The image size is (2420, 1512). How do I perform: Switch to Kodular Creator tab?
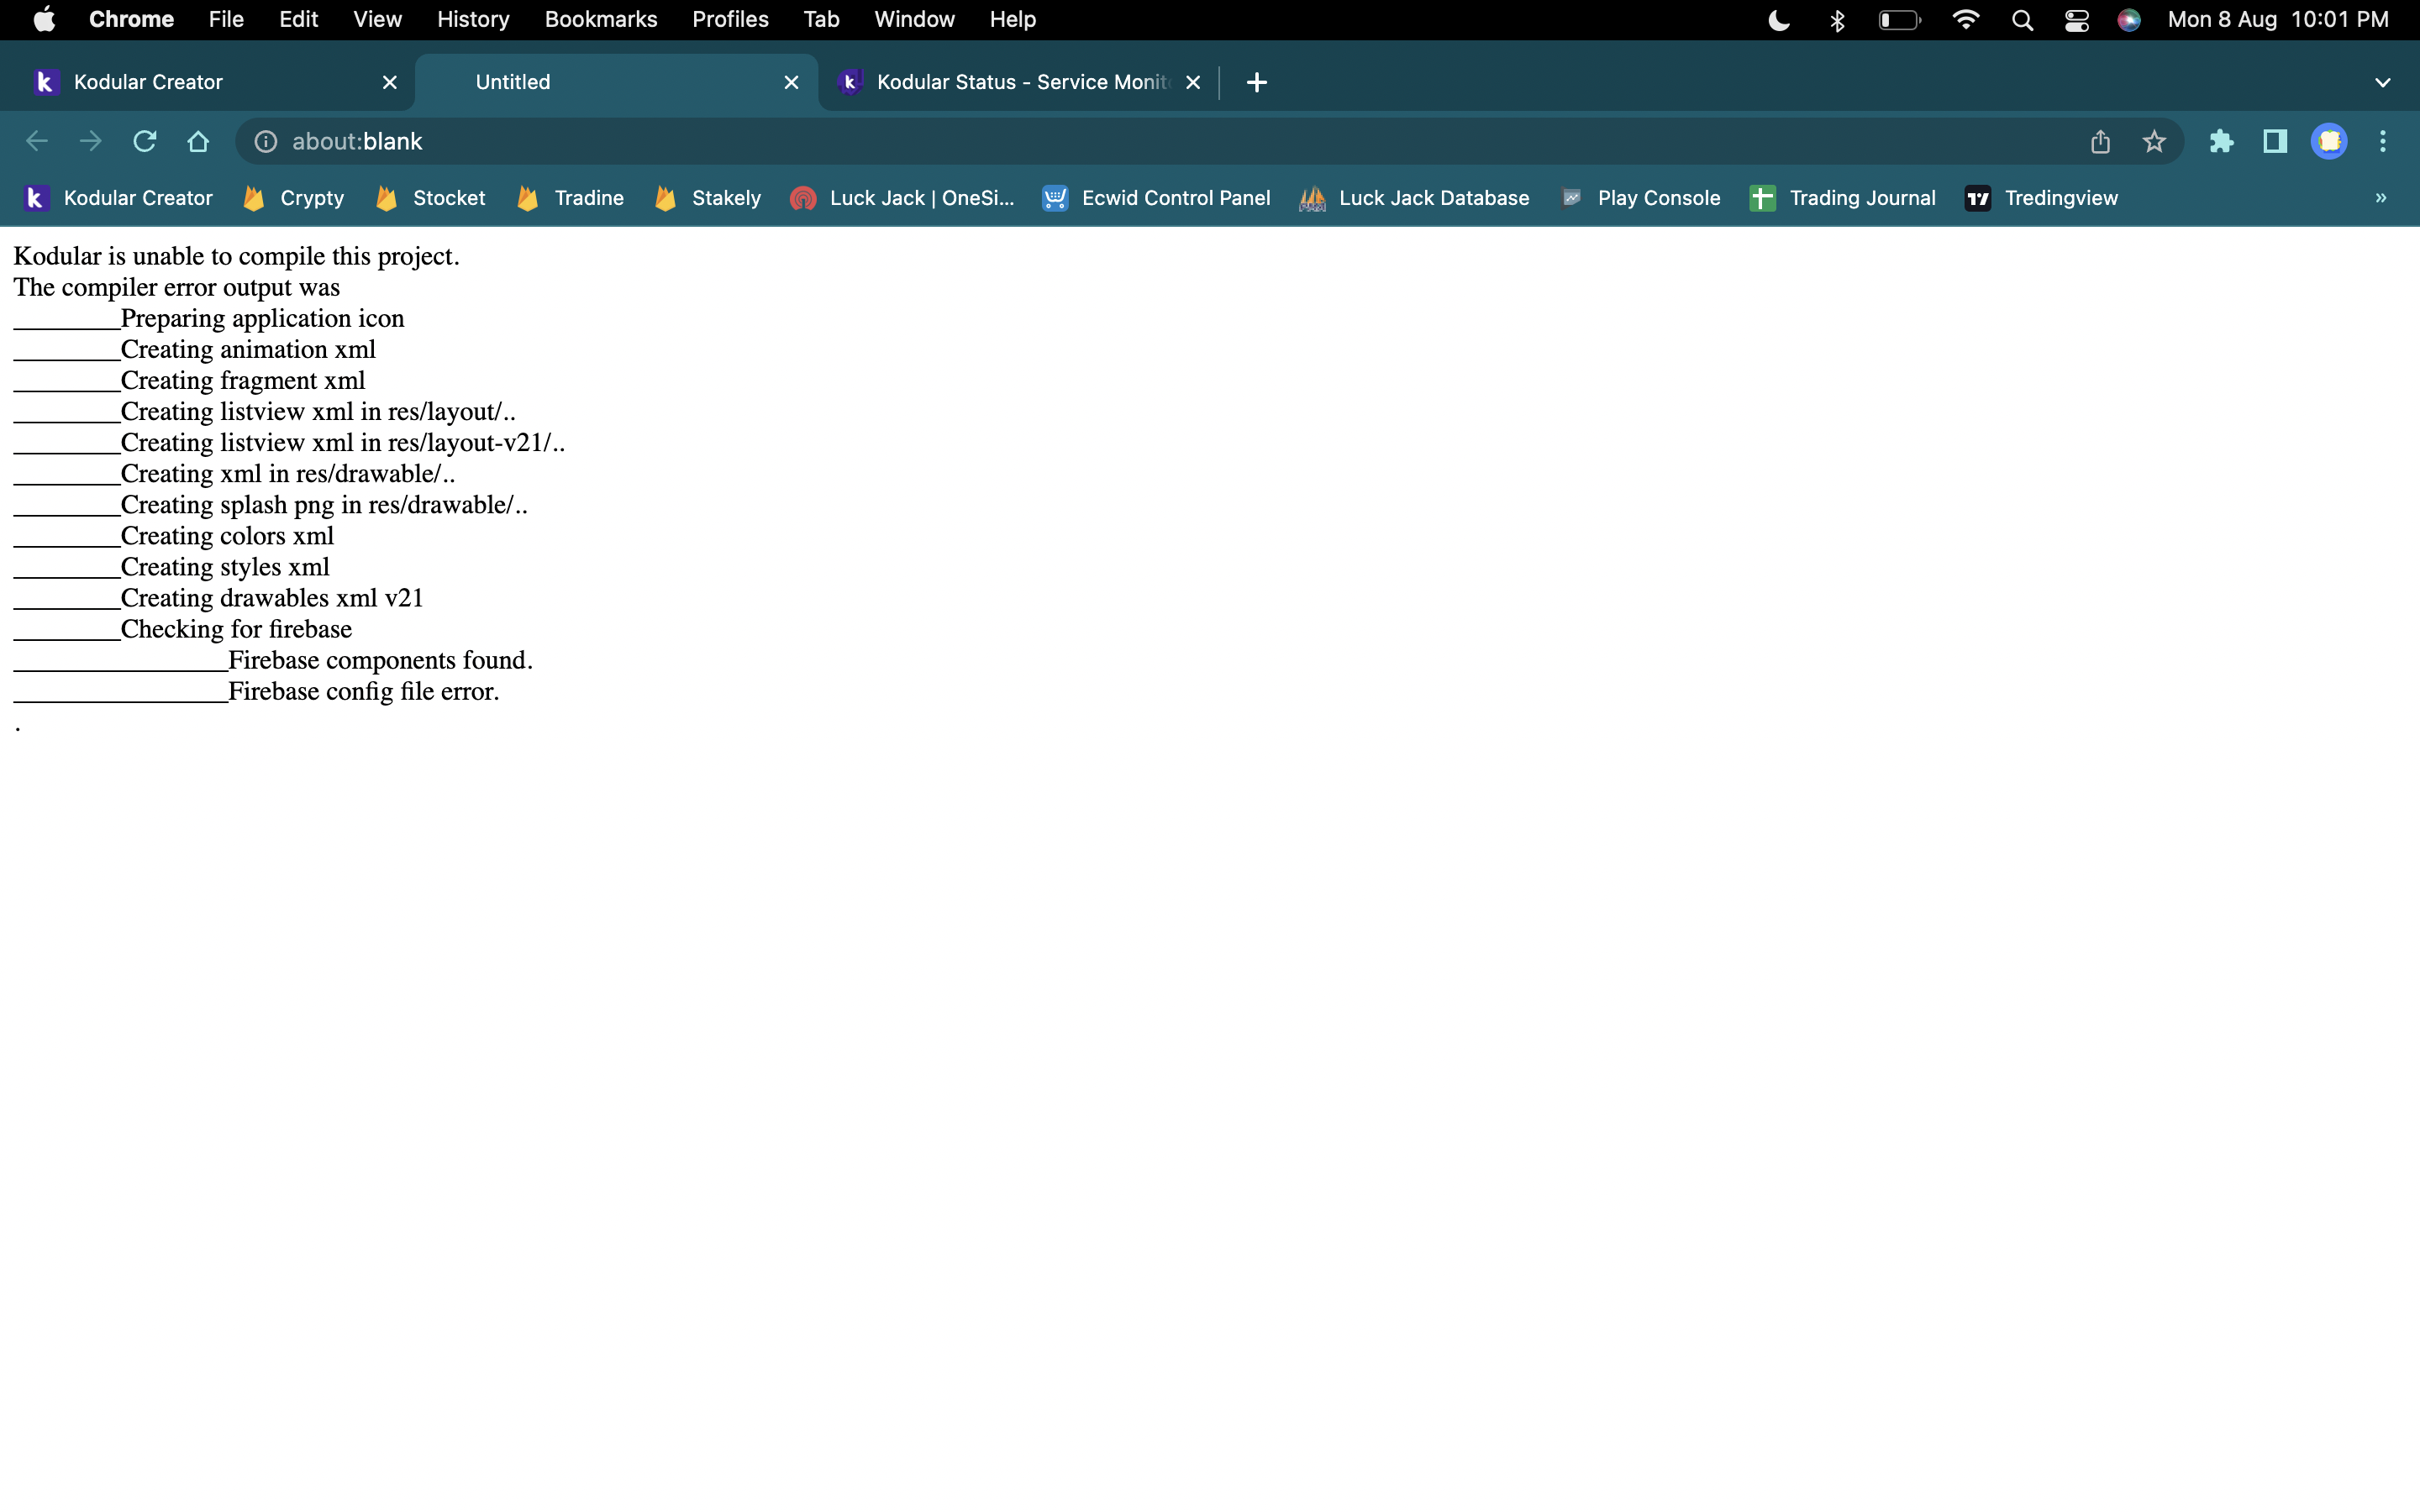(148, 82)
